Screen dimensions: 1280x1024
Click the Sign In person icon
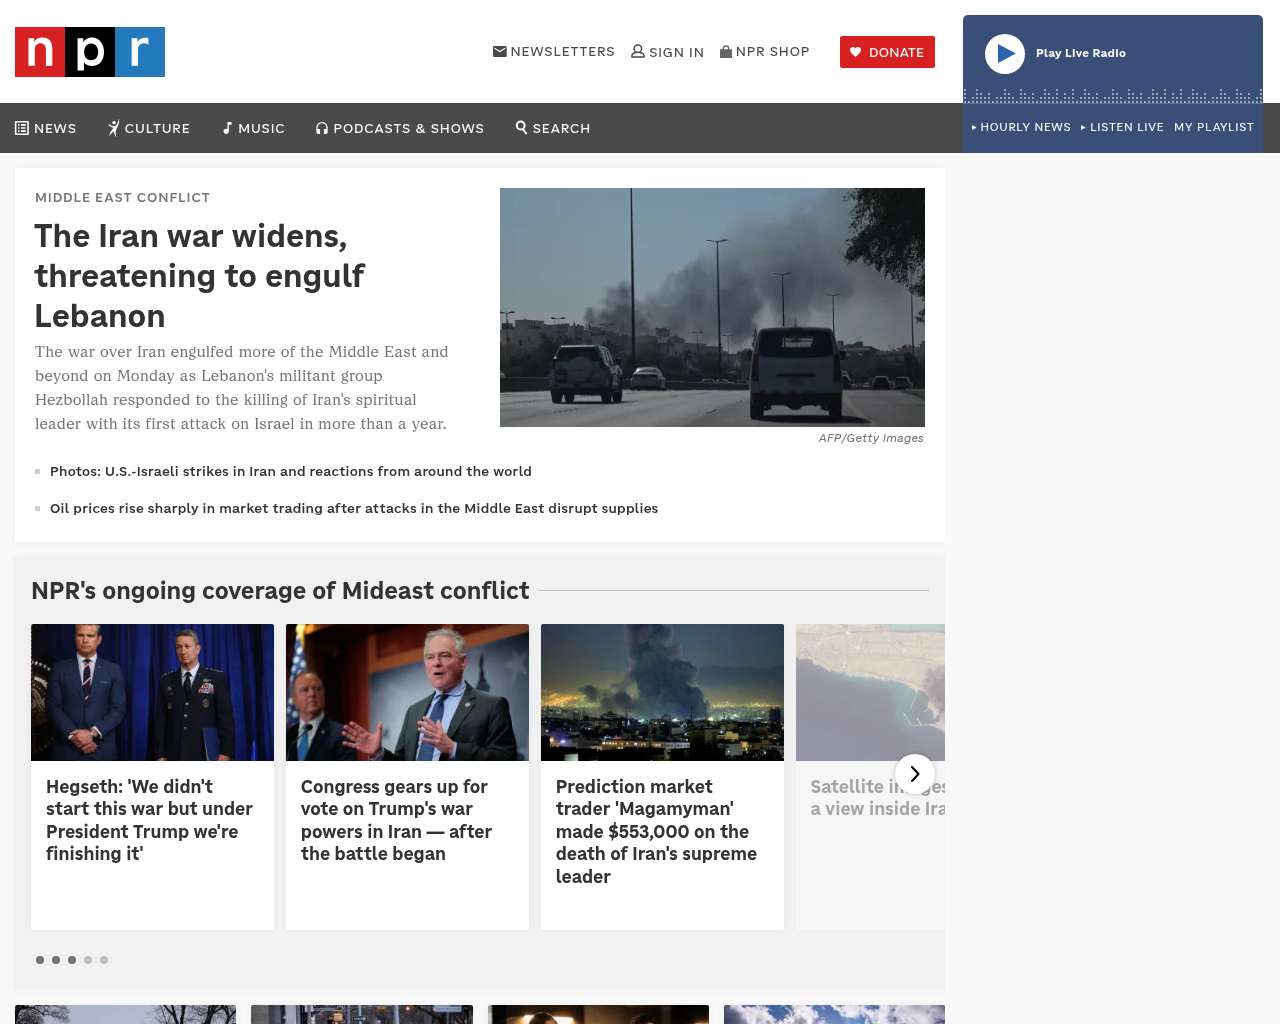pyautogui.click(x=638, y=51)
